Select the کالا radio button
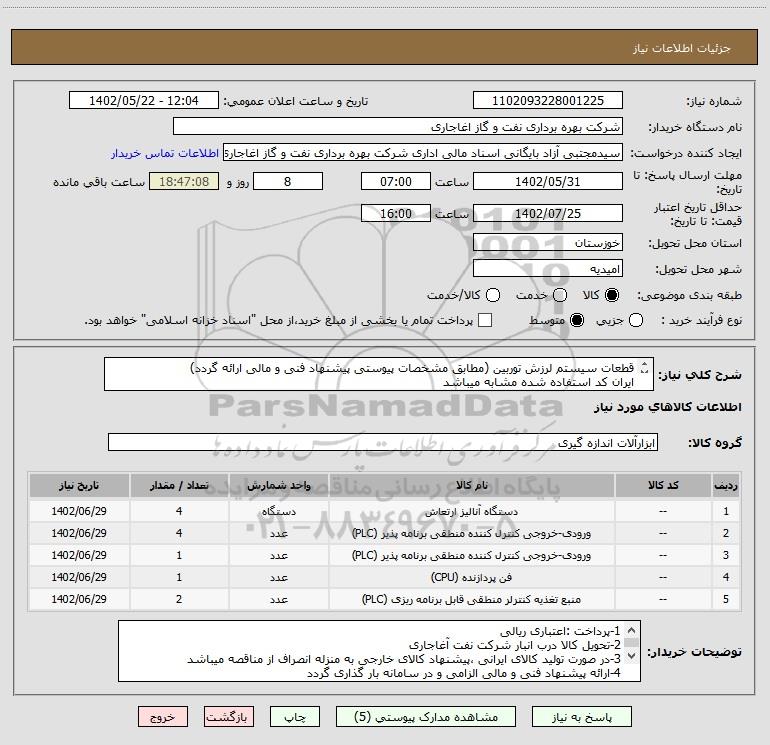 tap(612, 295)
